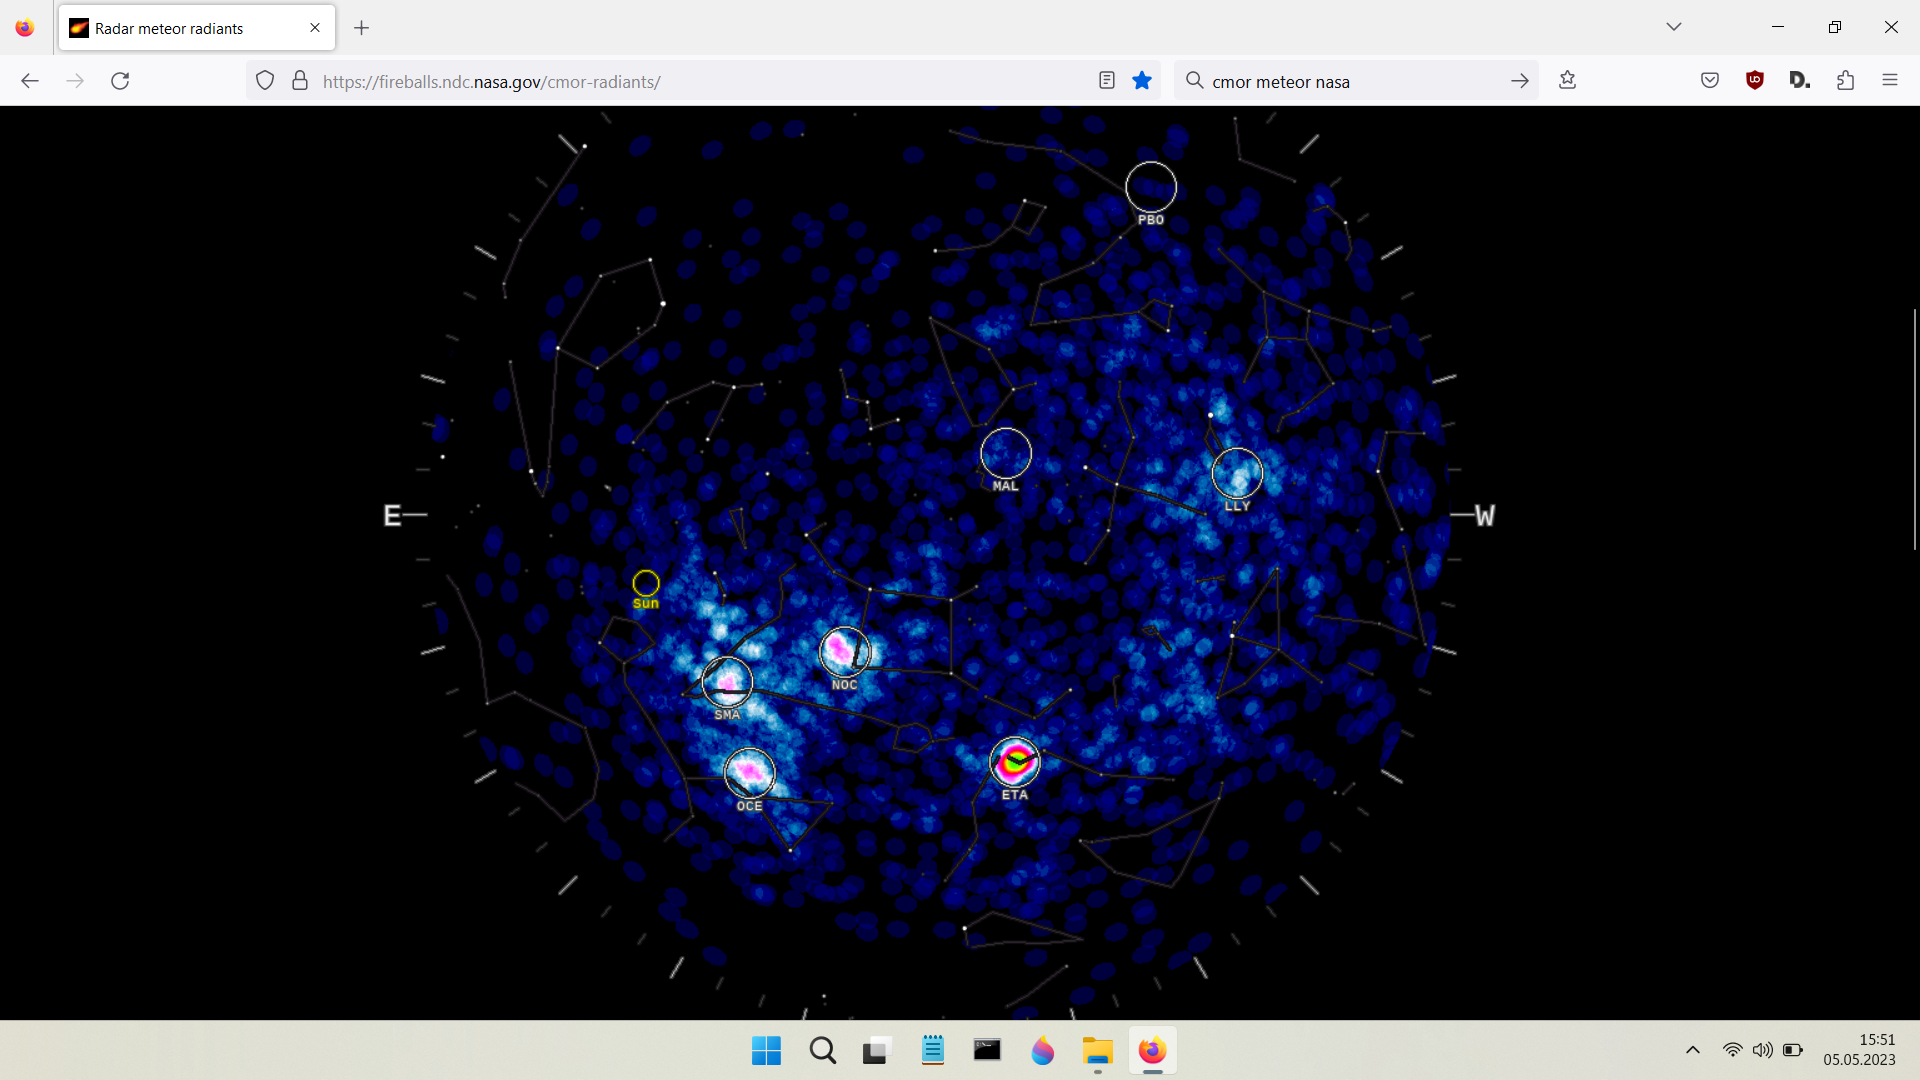Open the Firefox application menu
The height and width of the screenshot is (1080, 1920).
click(1889, 81)
